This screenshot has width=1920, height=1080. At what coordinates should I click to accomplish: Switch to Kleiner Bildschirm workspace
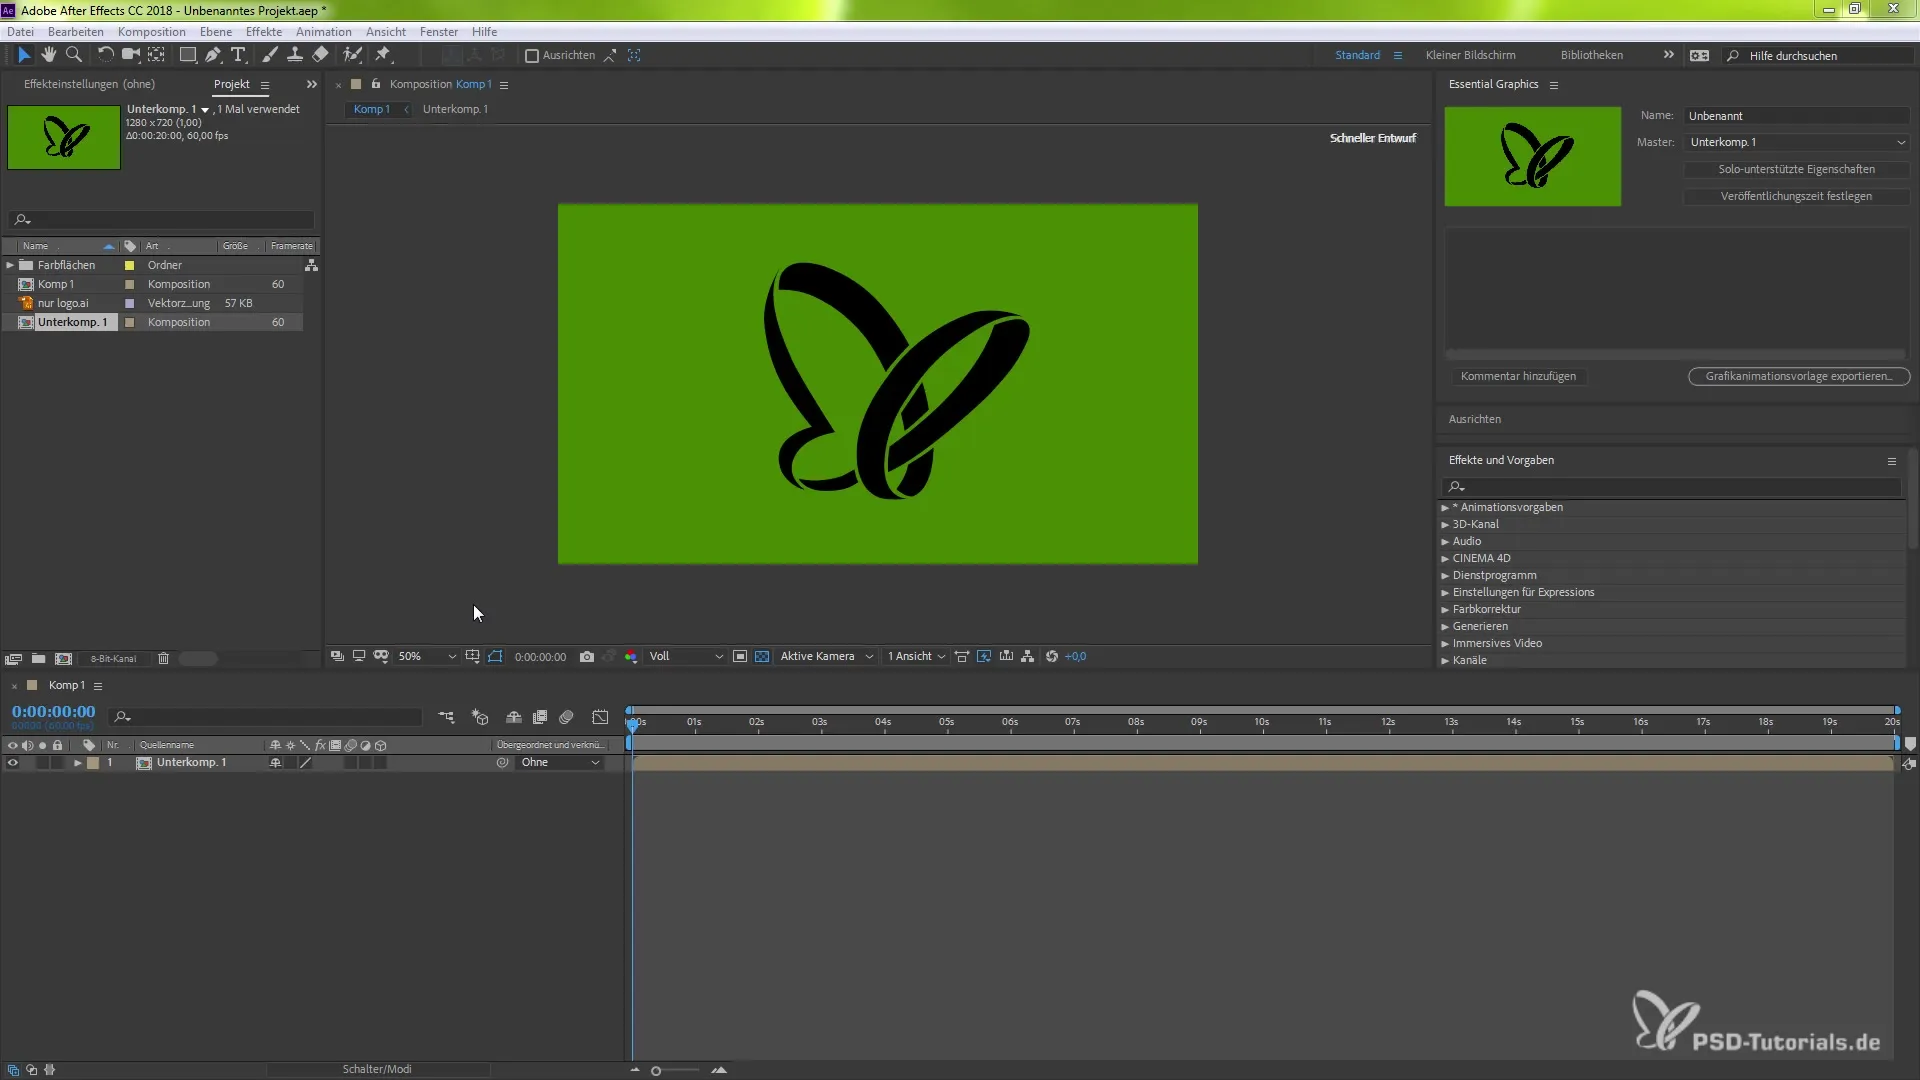[x=1470, y=55]
